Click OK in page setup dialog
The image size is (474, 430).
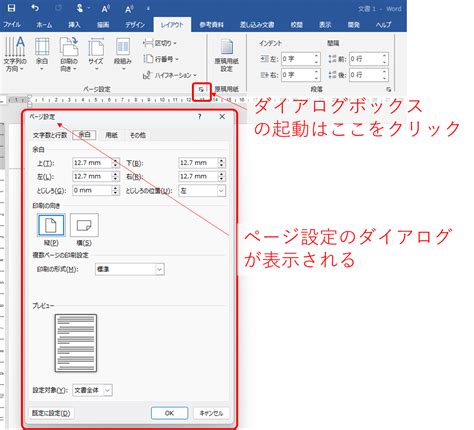169,413
